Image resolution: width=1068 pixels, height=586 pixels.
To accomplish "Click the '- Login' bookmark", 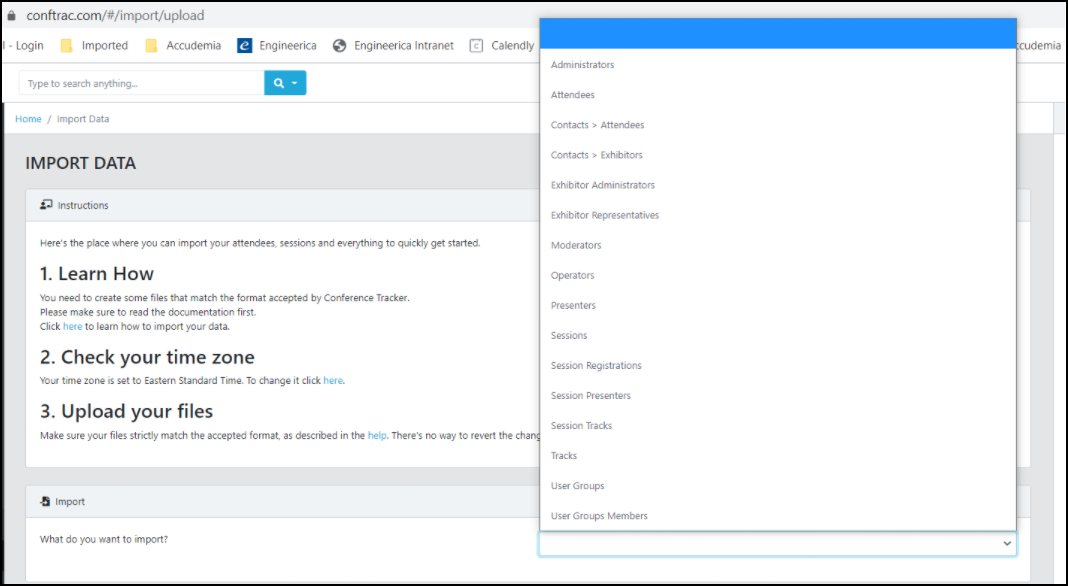I will click(x=24, y=46).
